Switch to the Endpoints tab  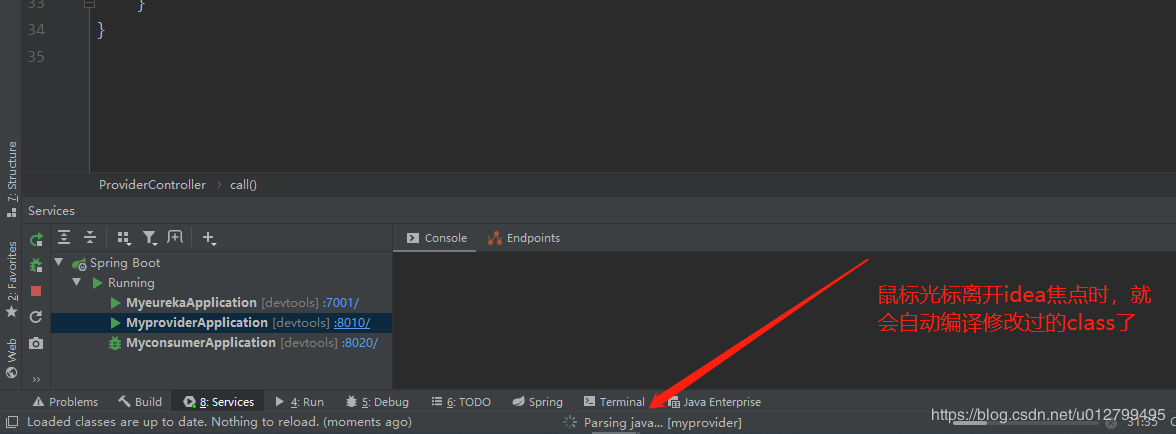(x=524, y=238)
